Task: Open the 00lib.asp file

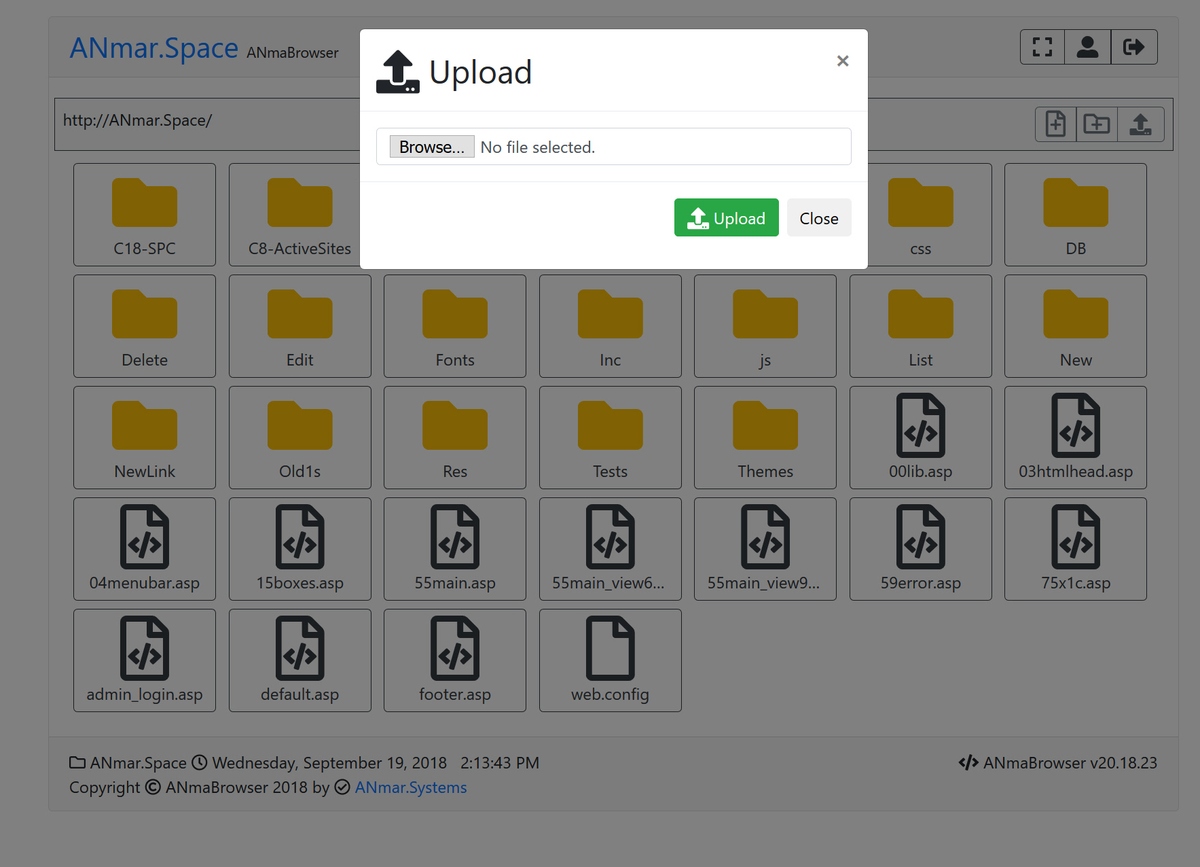Action: [x=920, y=438]
